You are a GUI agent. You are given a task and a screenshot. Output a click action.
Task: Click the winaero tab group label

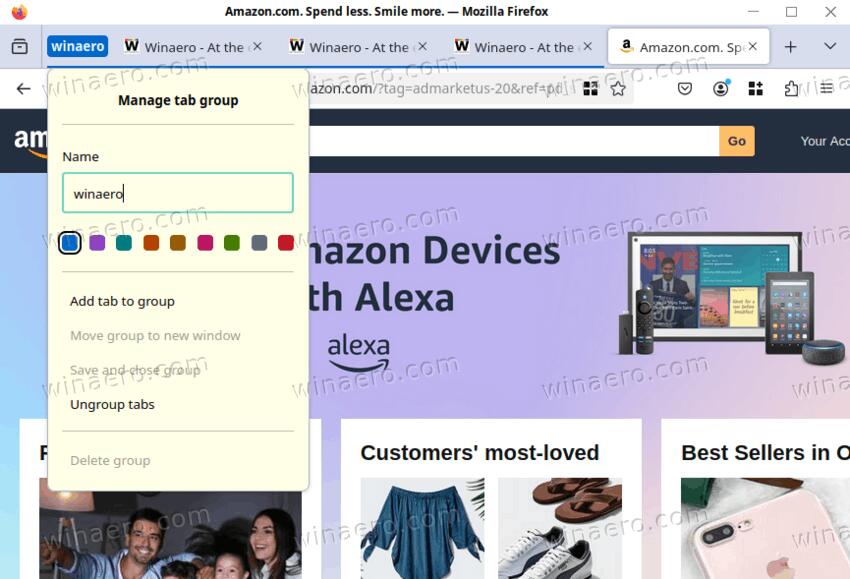pos(78,46)
